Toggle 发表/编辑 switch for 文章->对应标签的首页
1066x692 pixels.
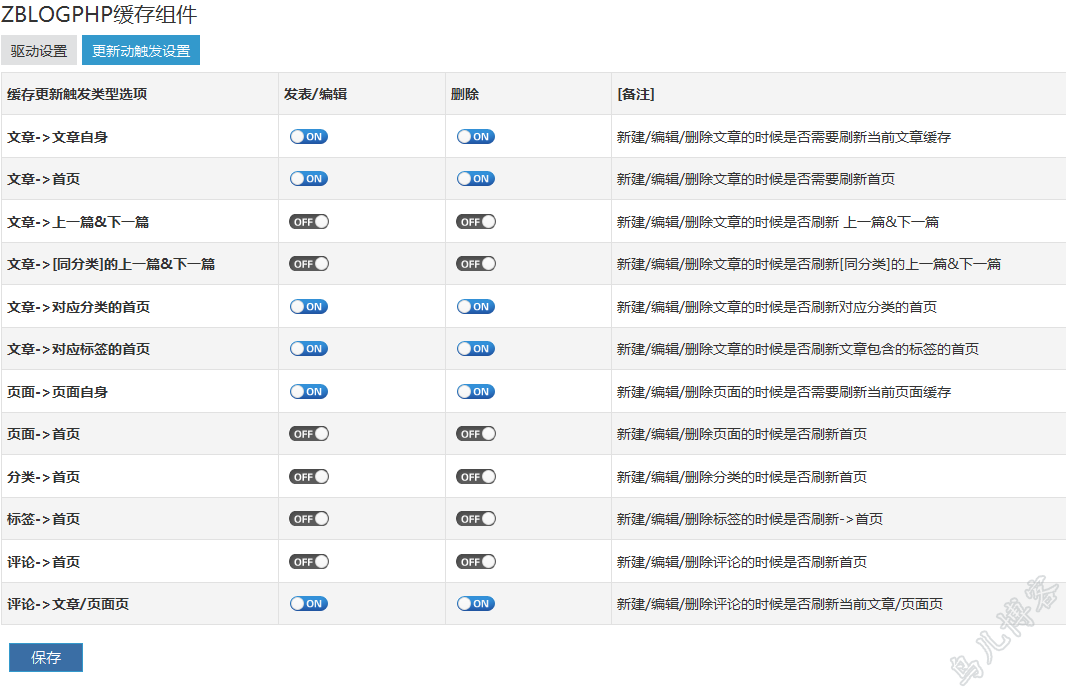(309, 349)
